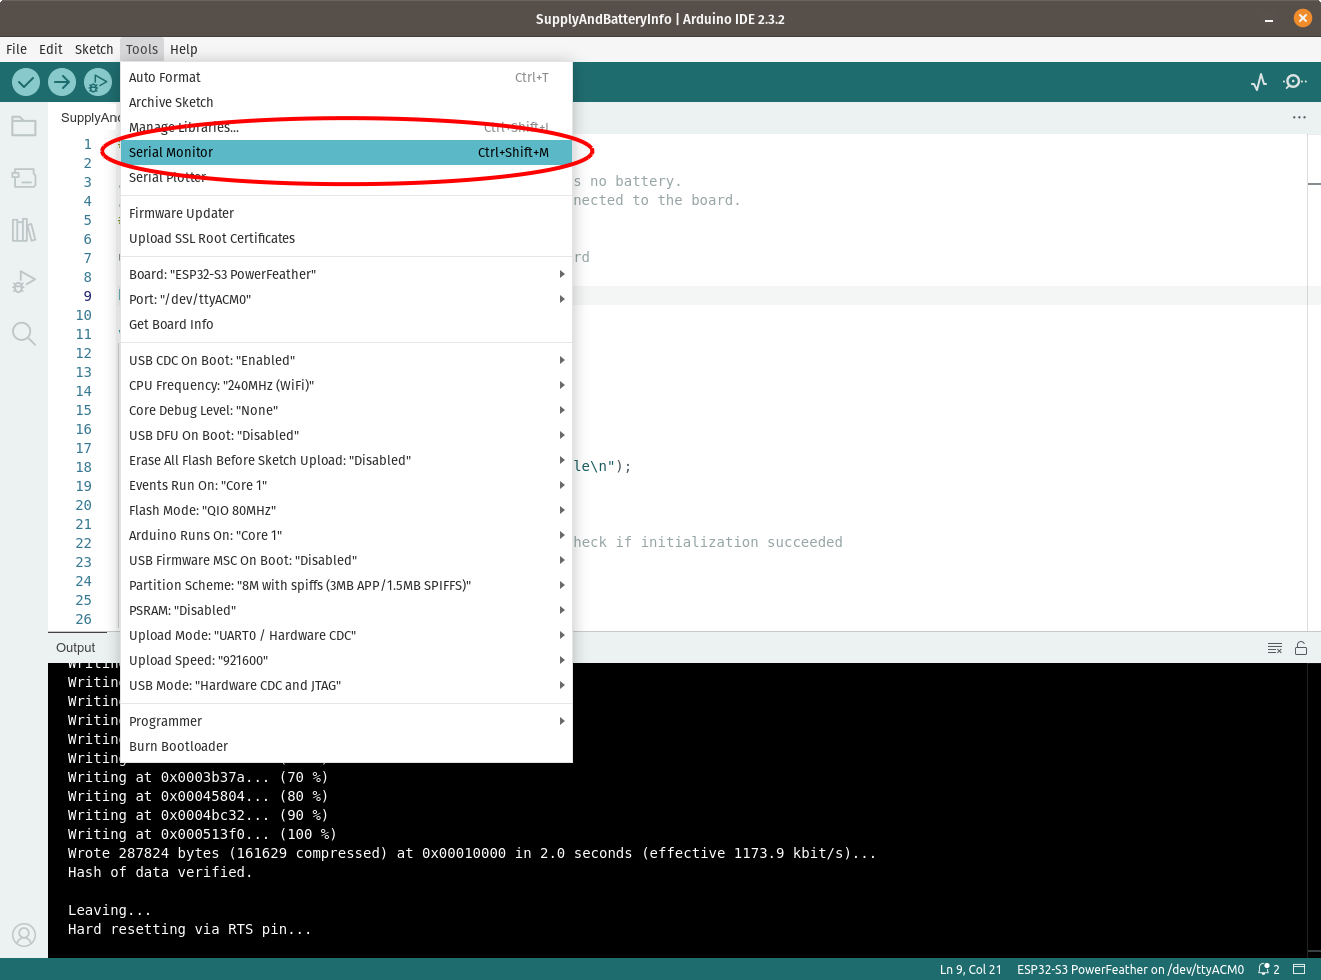
Task: Start debugging using the toolbar debug icon
Action: point(97,82)
